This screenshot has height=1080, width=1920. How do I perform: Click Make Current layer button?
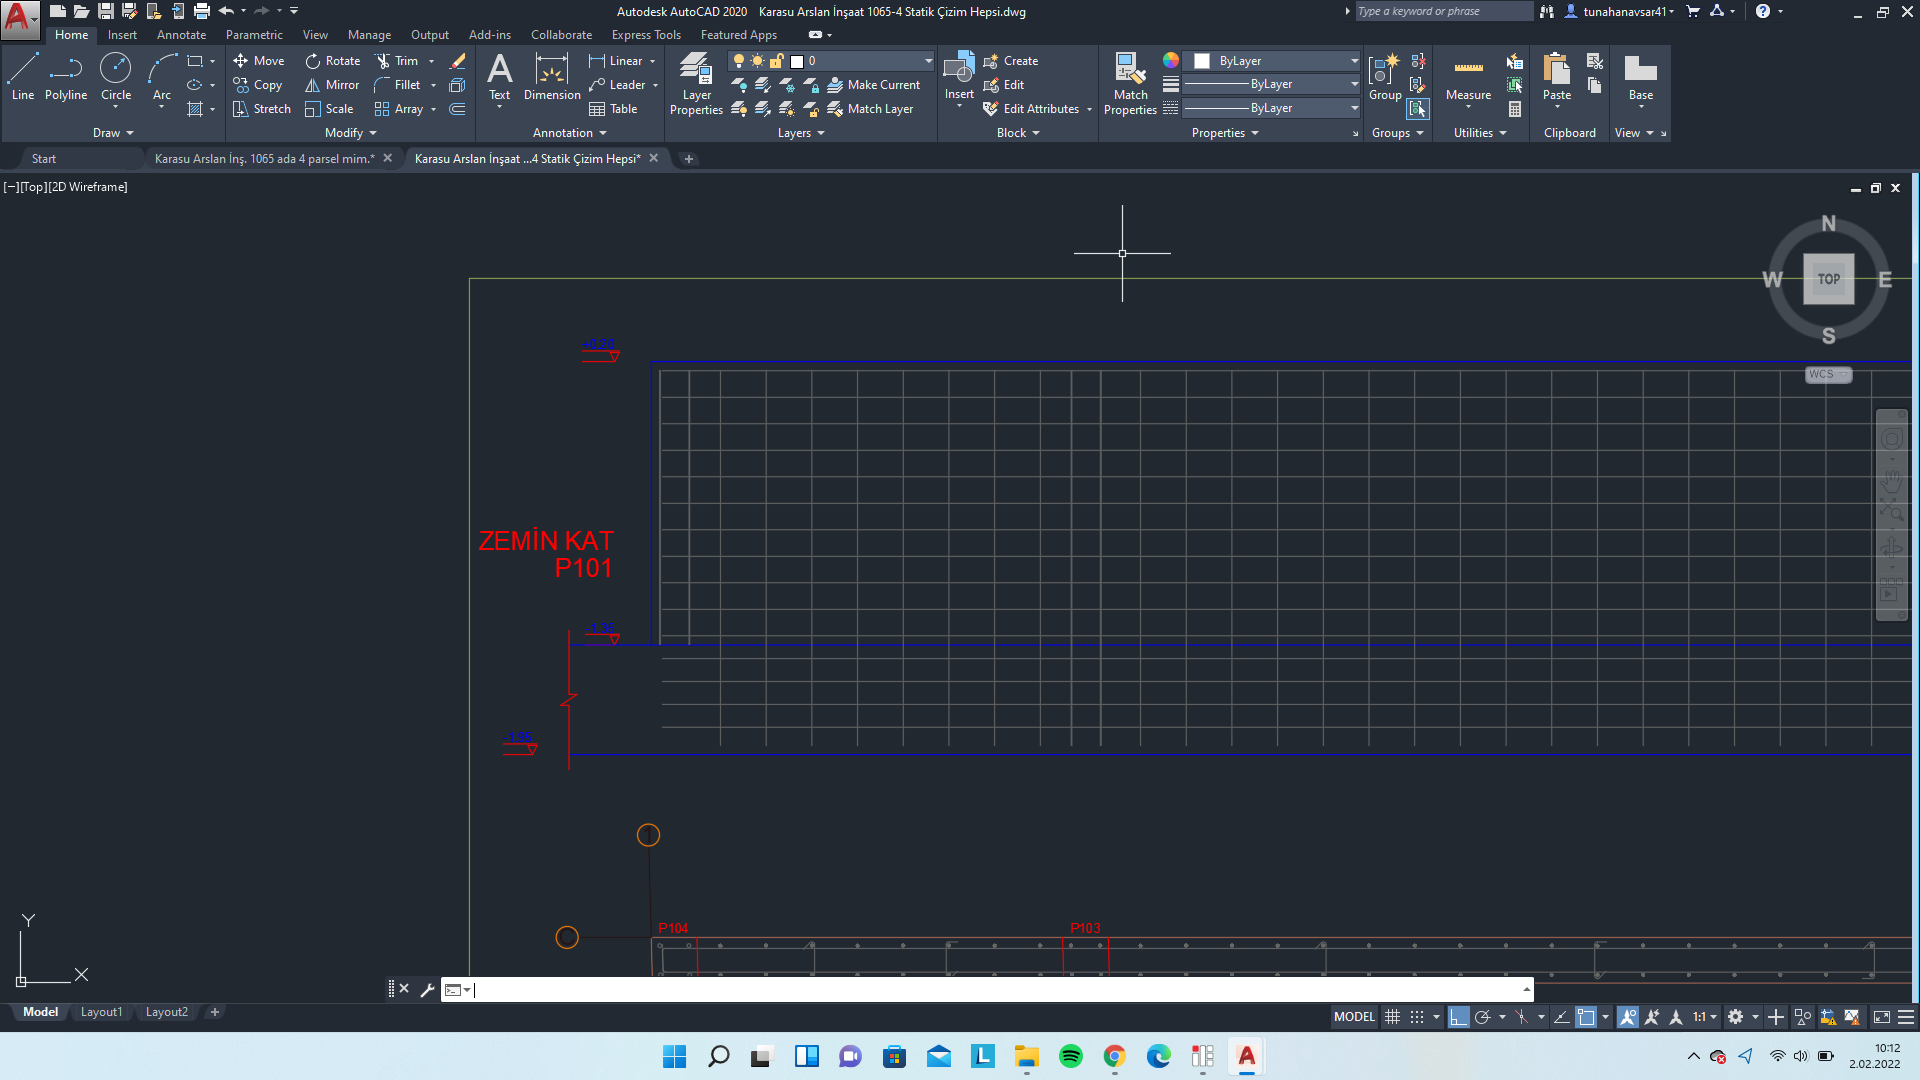(874, 85)
